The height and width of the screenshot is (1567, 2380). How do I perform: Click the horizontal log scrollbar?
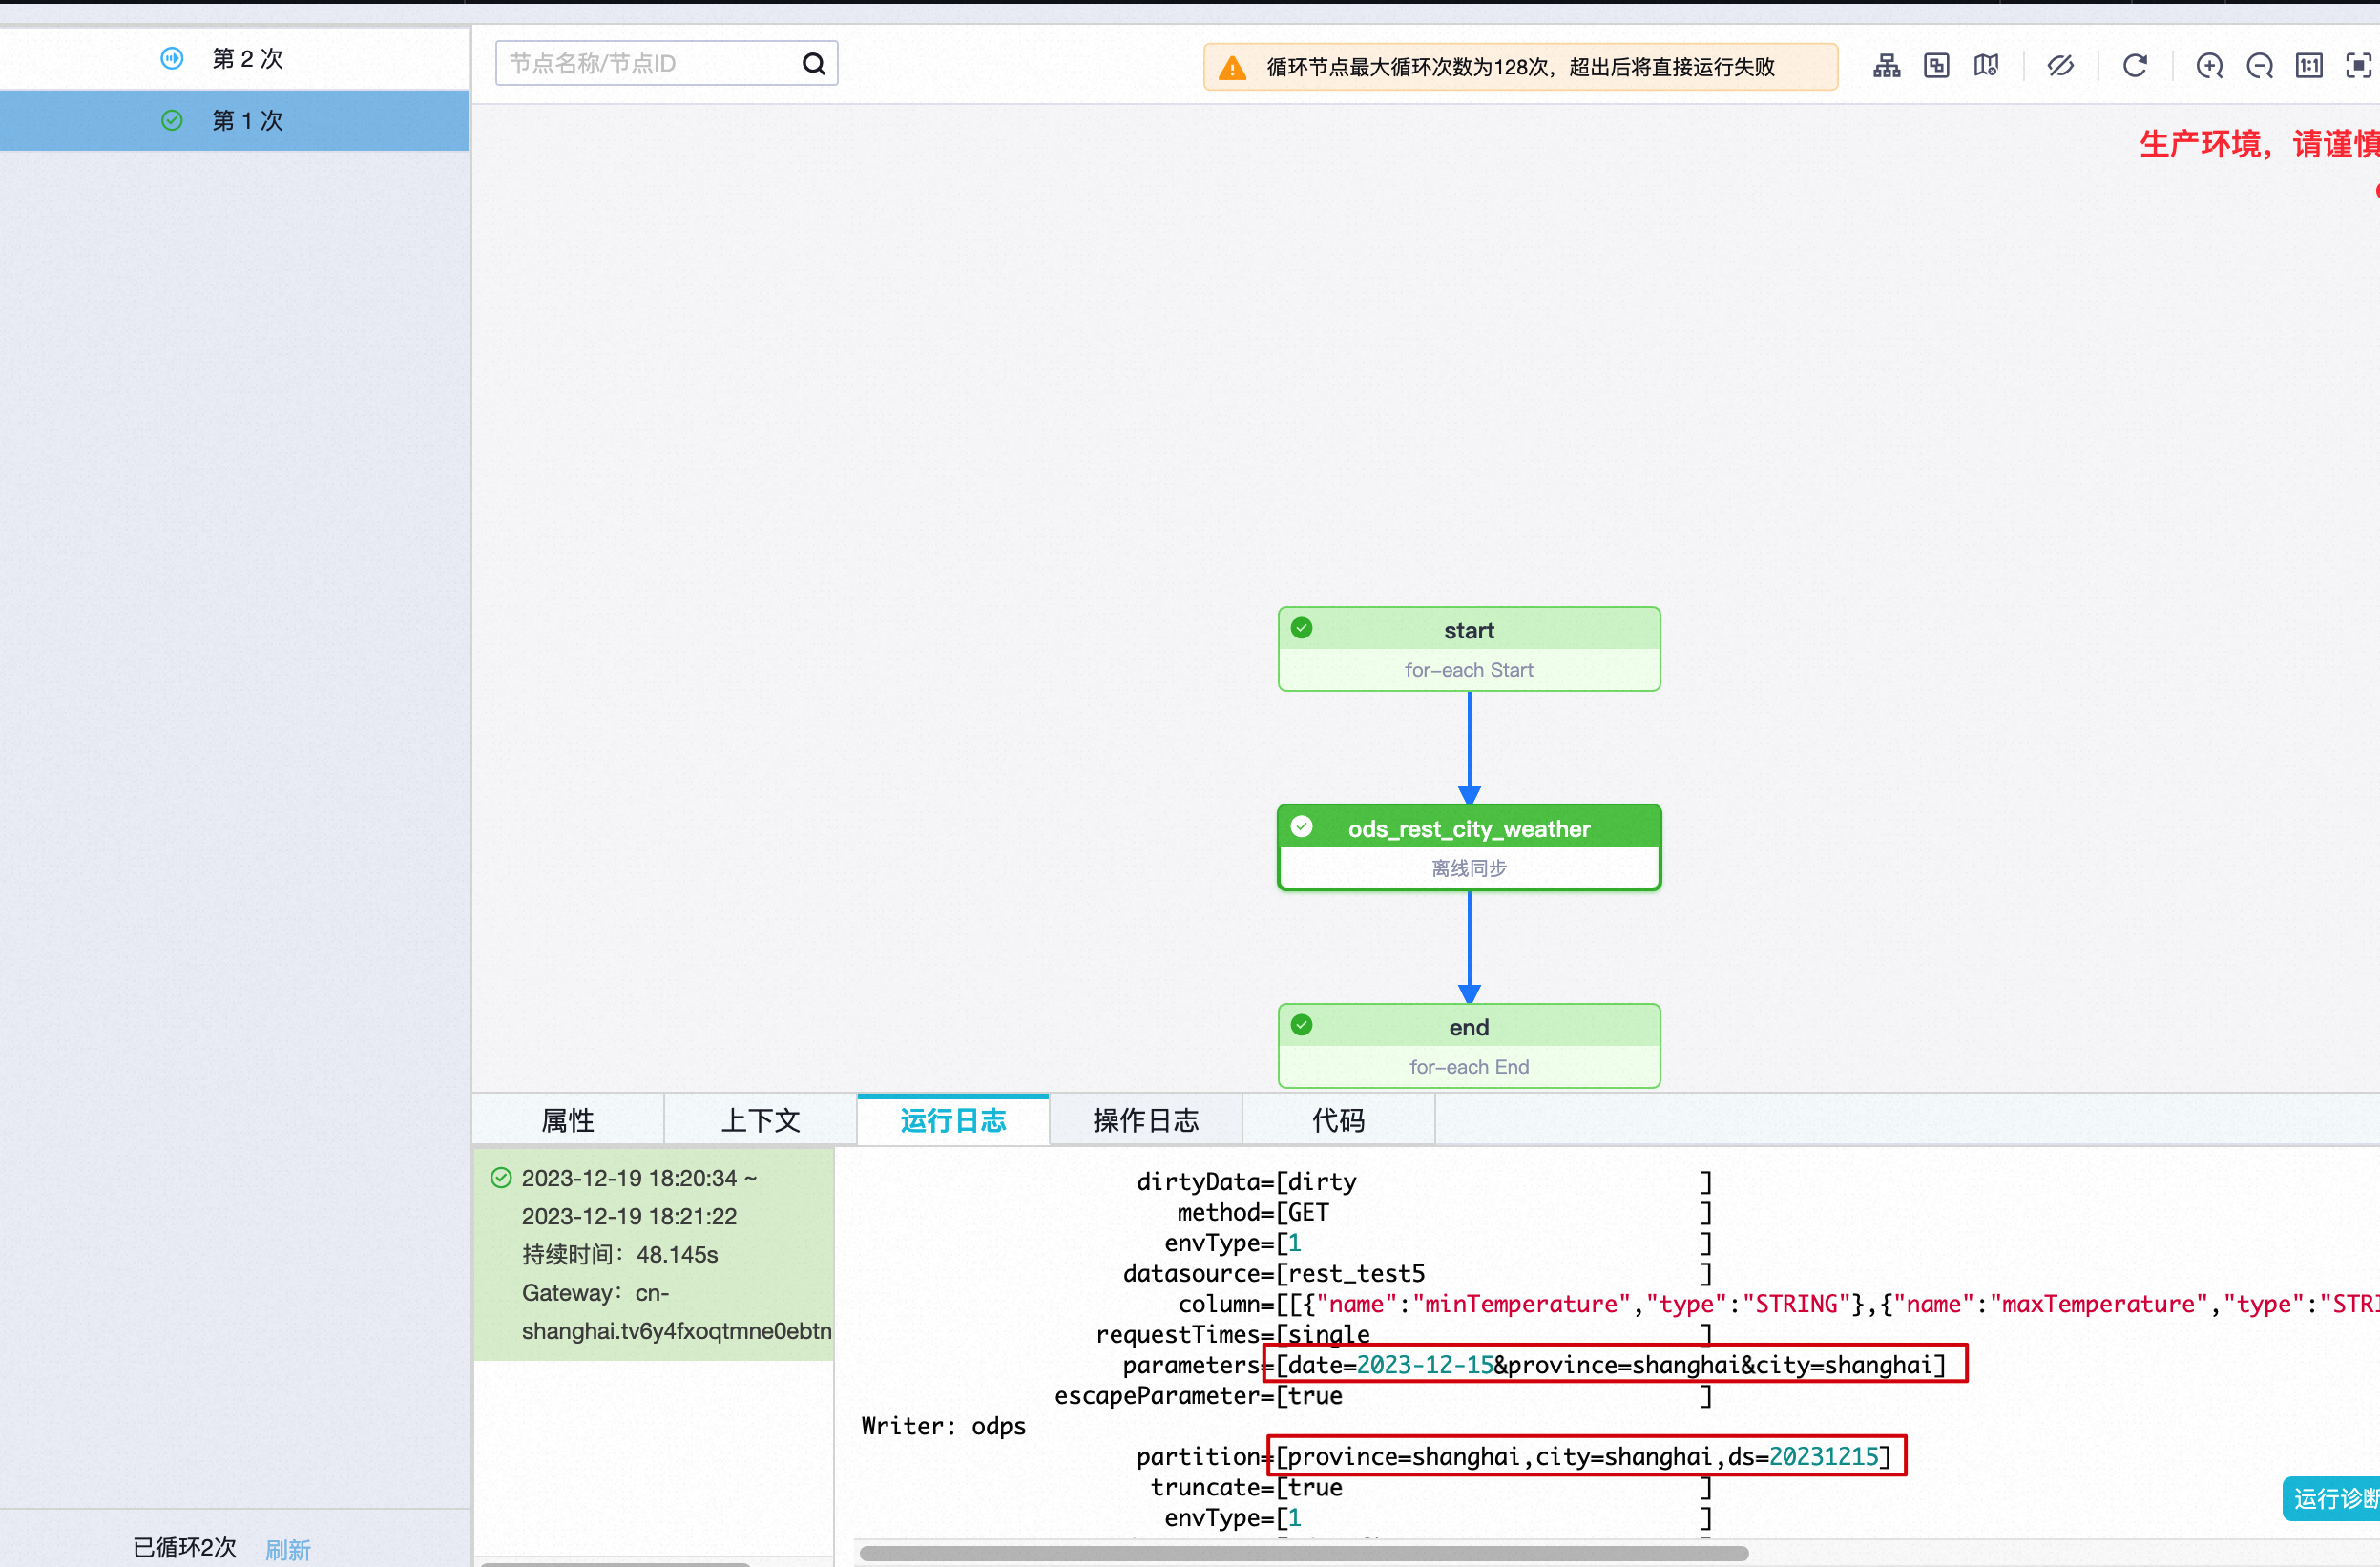click(1303, 1553)
